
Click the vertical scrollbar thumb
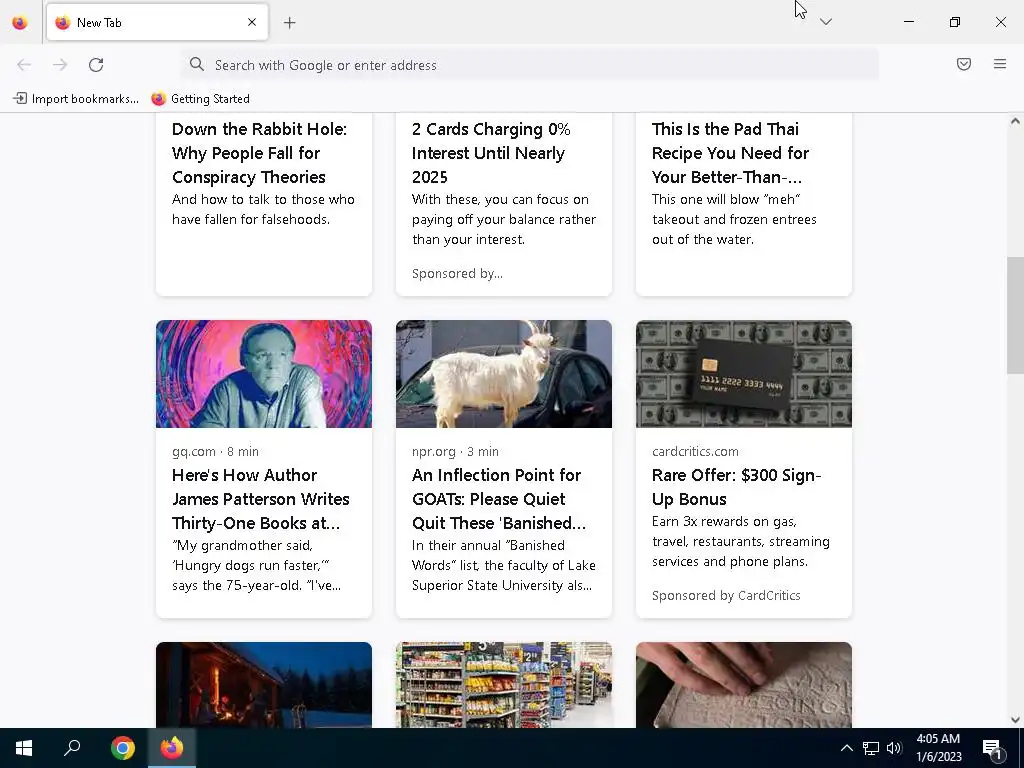(x=1015, y=315)
